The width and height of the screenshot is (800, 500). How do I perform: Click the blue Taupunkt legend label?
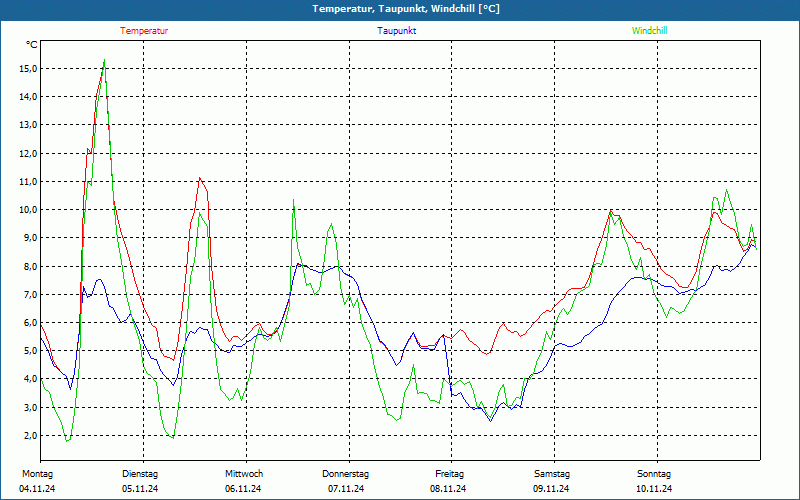tap(396, 31)
